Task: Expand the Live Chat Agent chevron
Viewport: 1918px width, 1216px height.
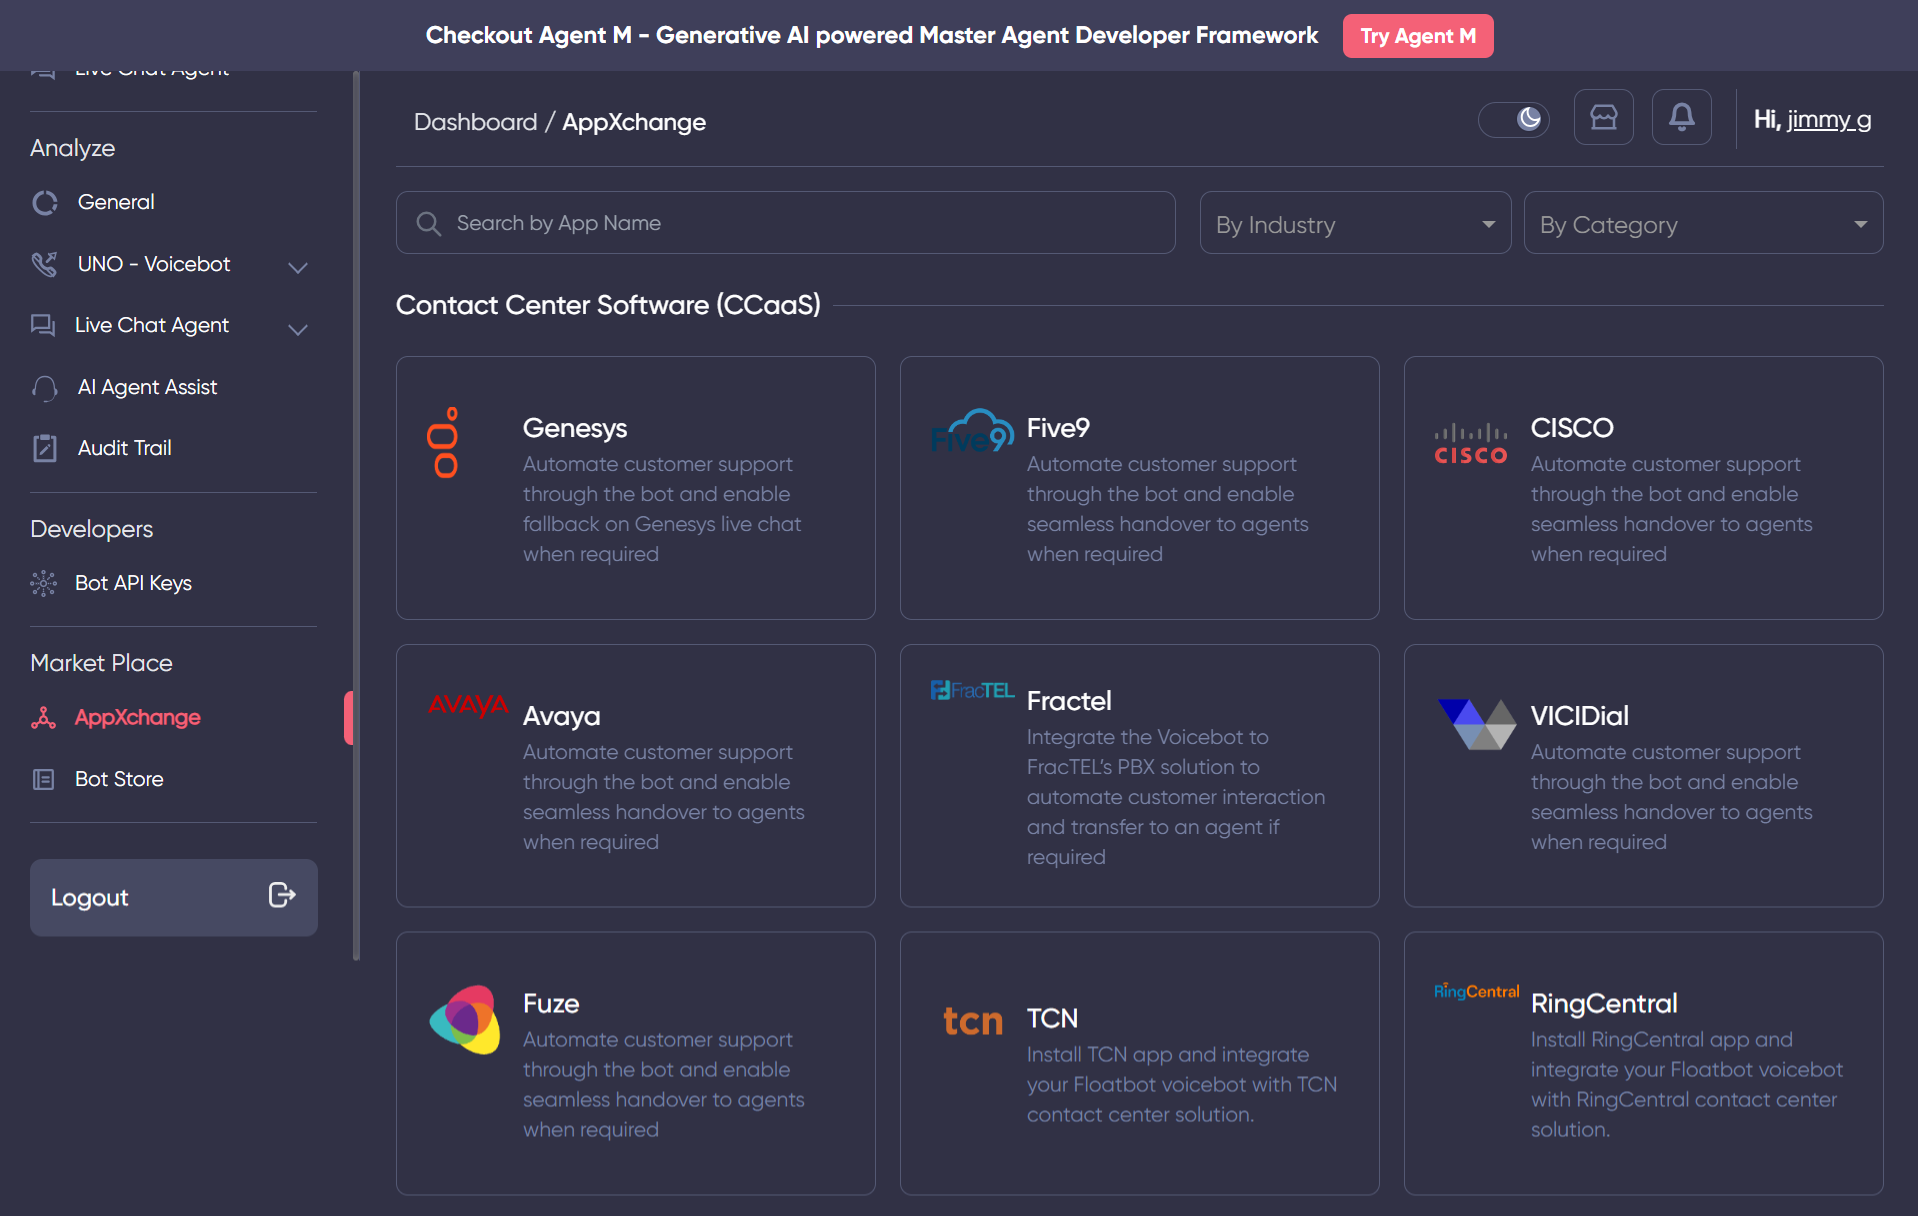Action: (x=297, y=329)
